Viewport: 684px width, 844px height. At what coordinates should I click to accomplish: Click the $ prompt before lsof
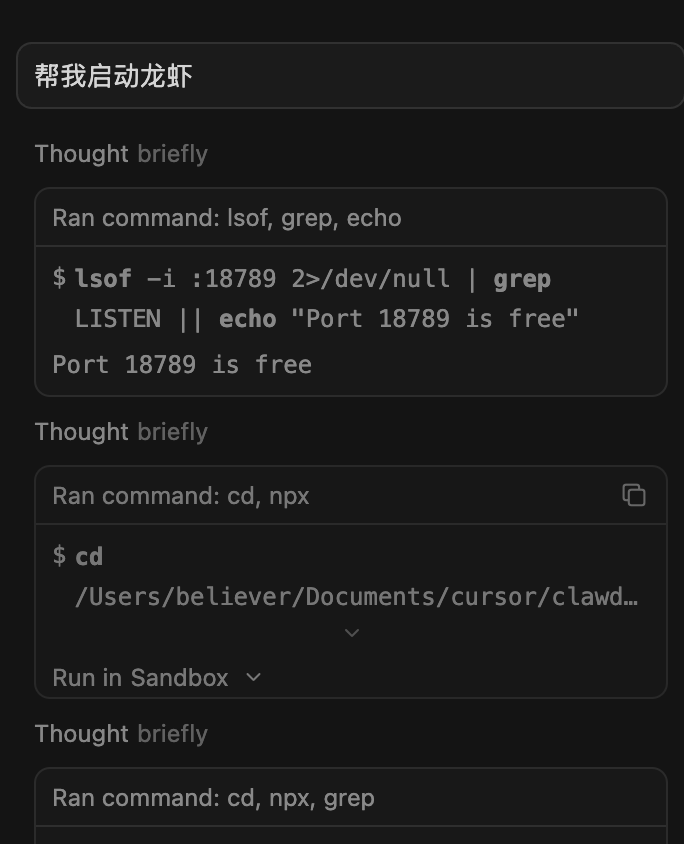point(59,278)
